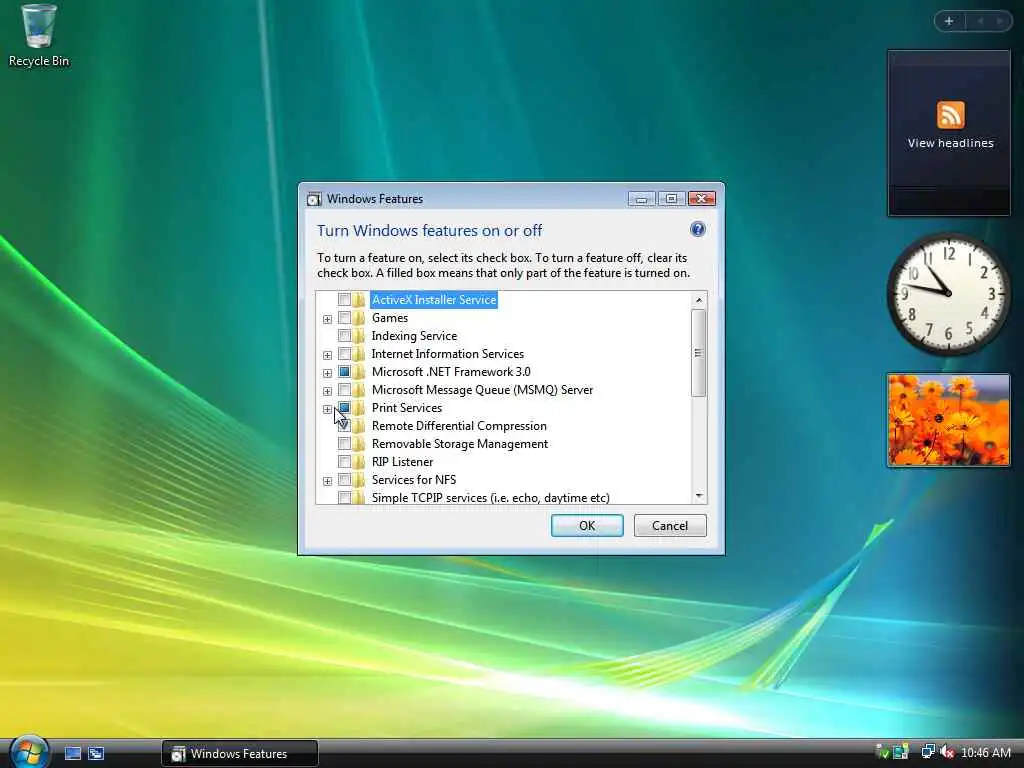Expand Microsoft Message Queue Server node
1024x768 pixels.
(x=327, y=391)
